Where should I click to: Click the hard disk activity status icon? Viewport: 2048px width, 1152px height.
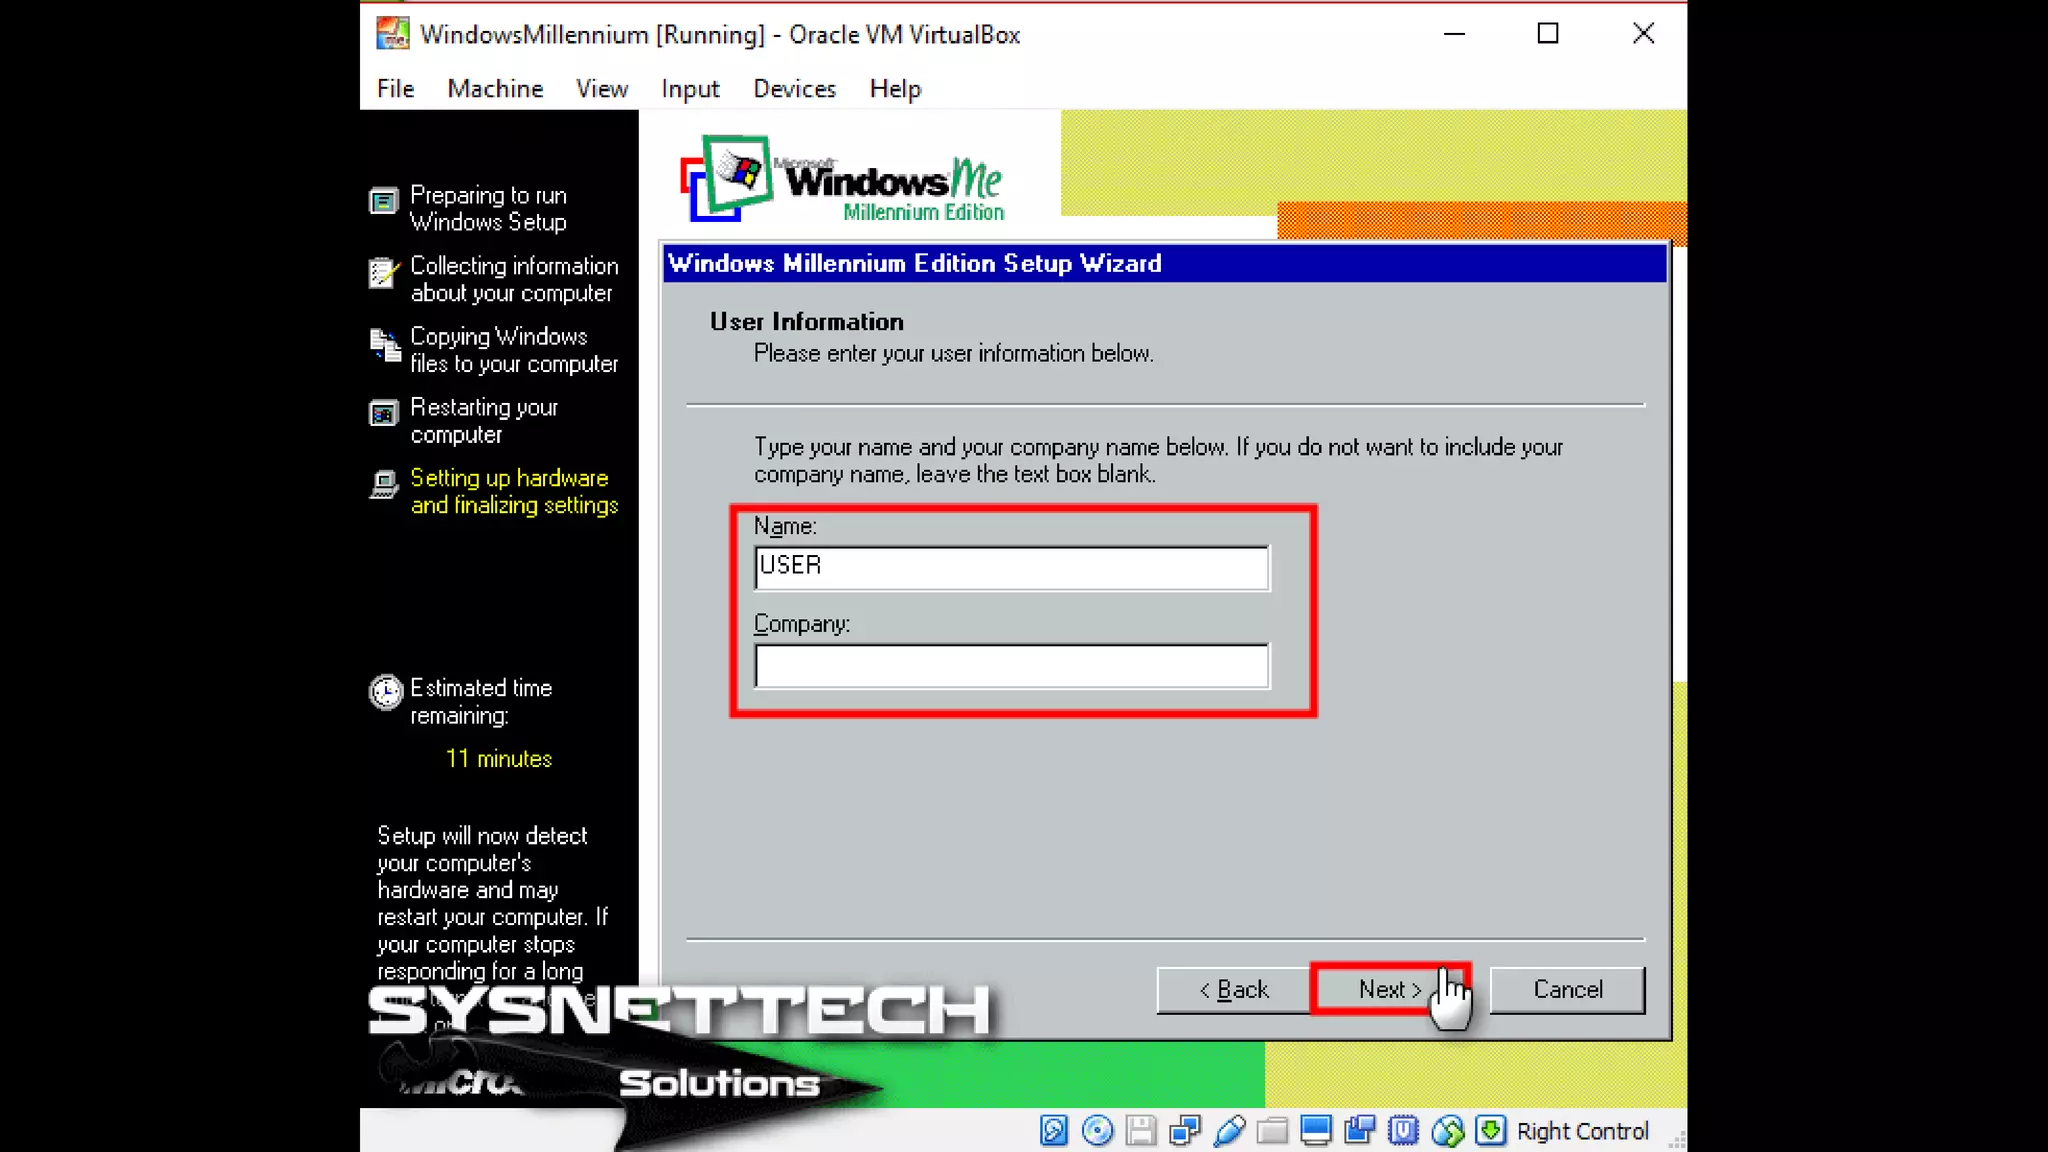coord(1053,1131)
